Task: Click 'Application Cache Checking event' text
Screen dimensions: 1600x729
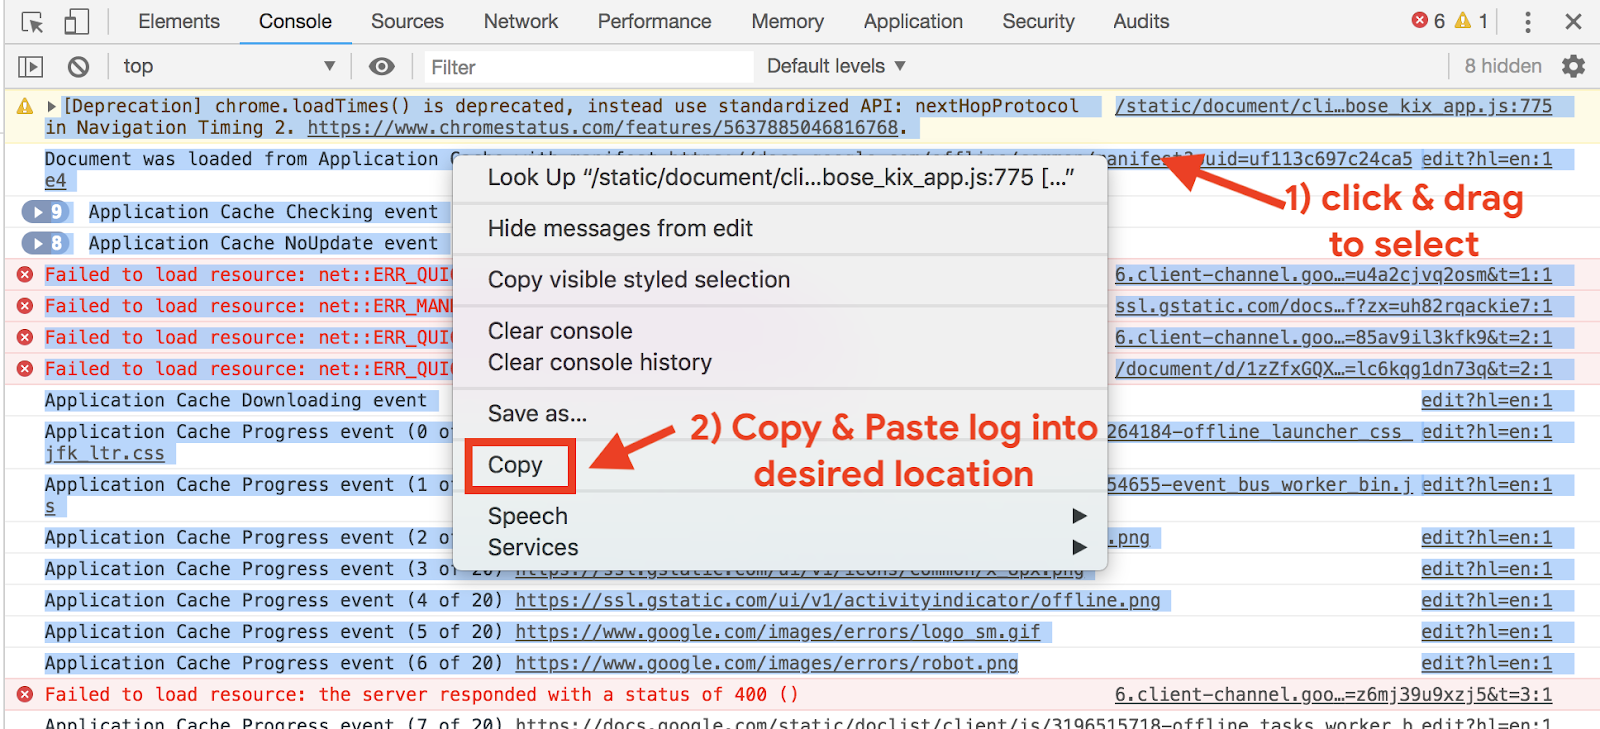Action: [263, 212]
